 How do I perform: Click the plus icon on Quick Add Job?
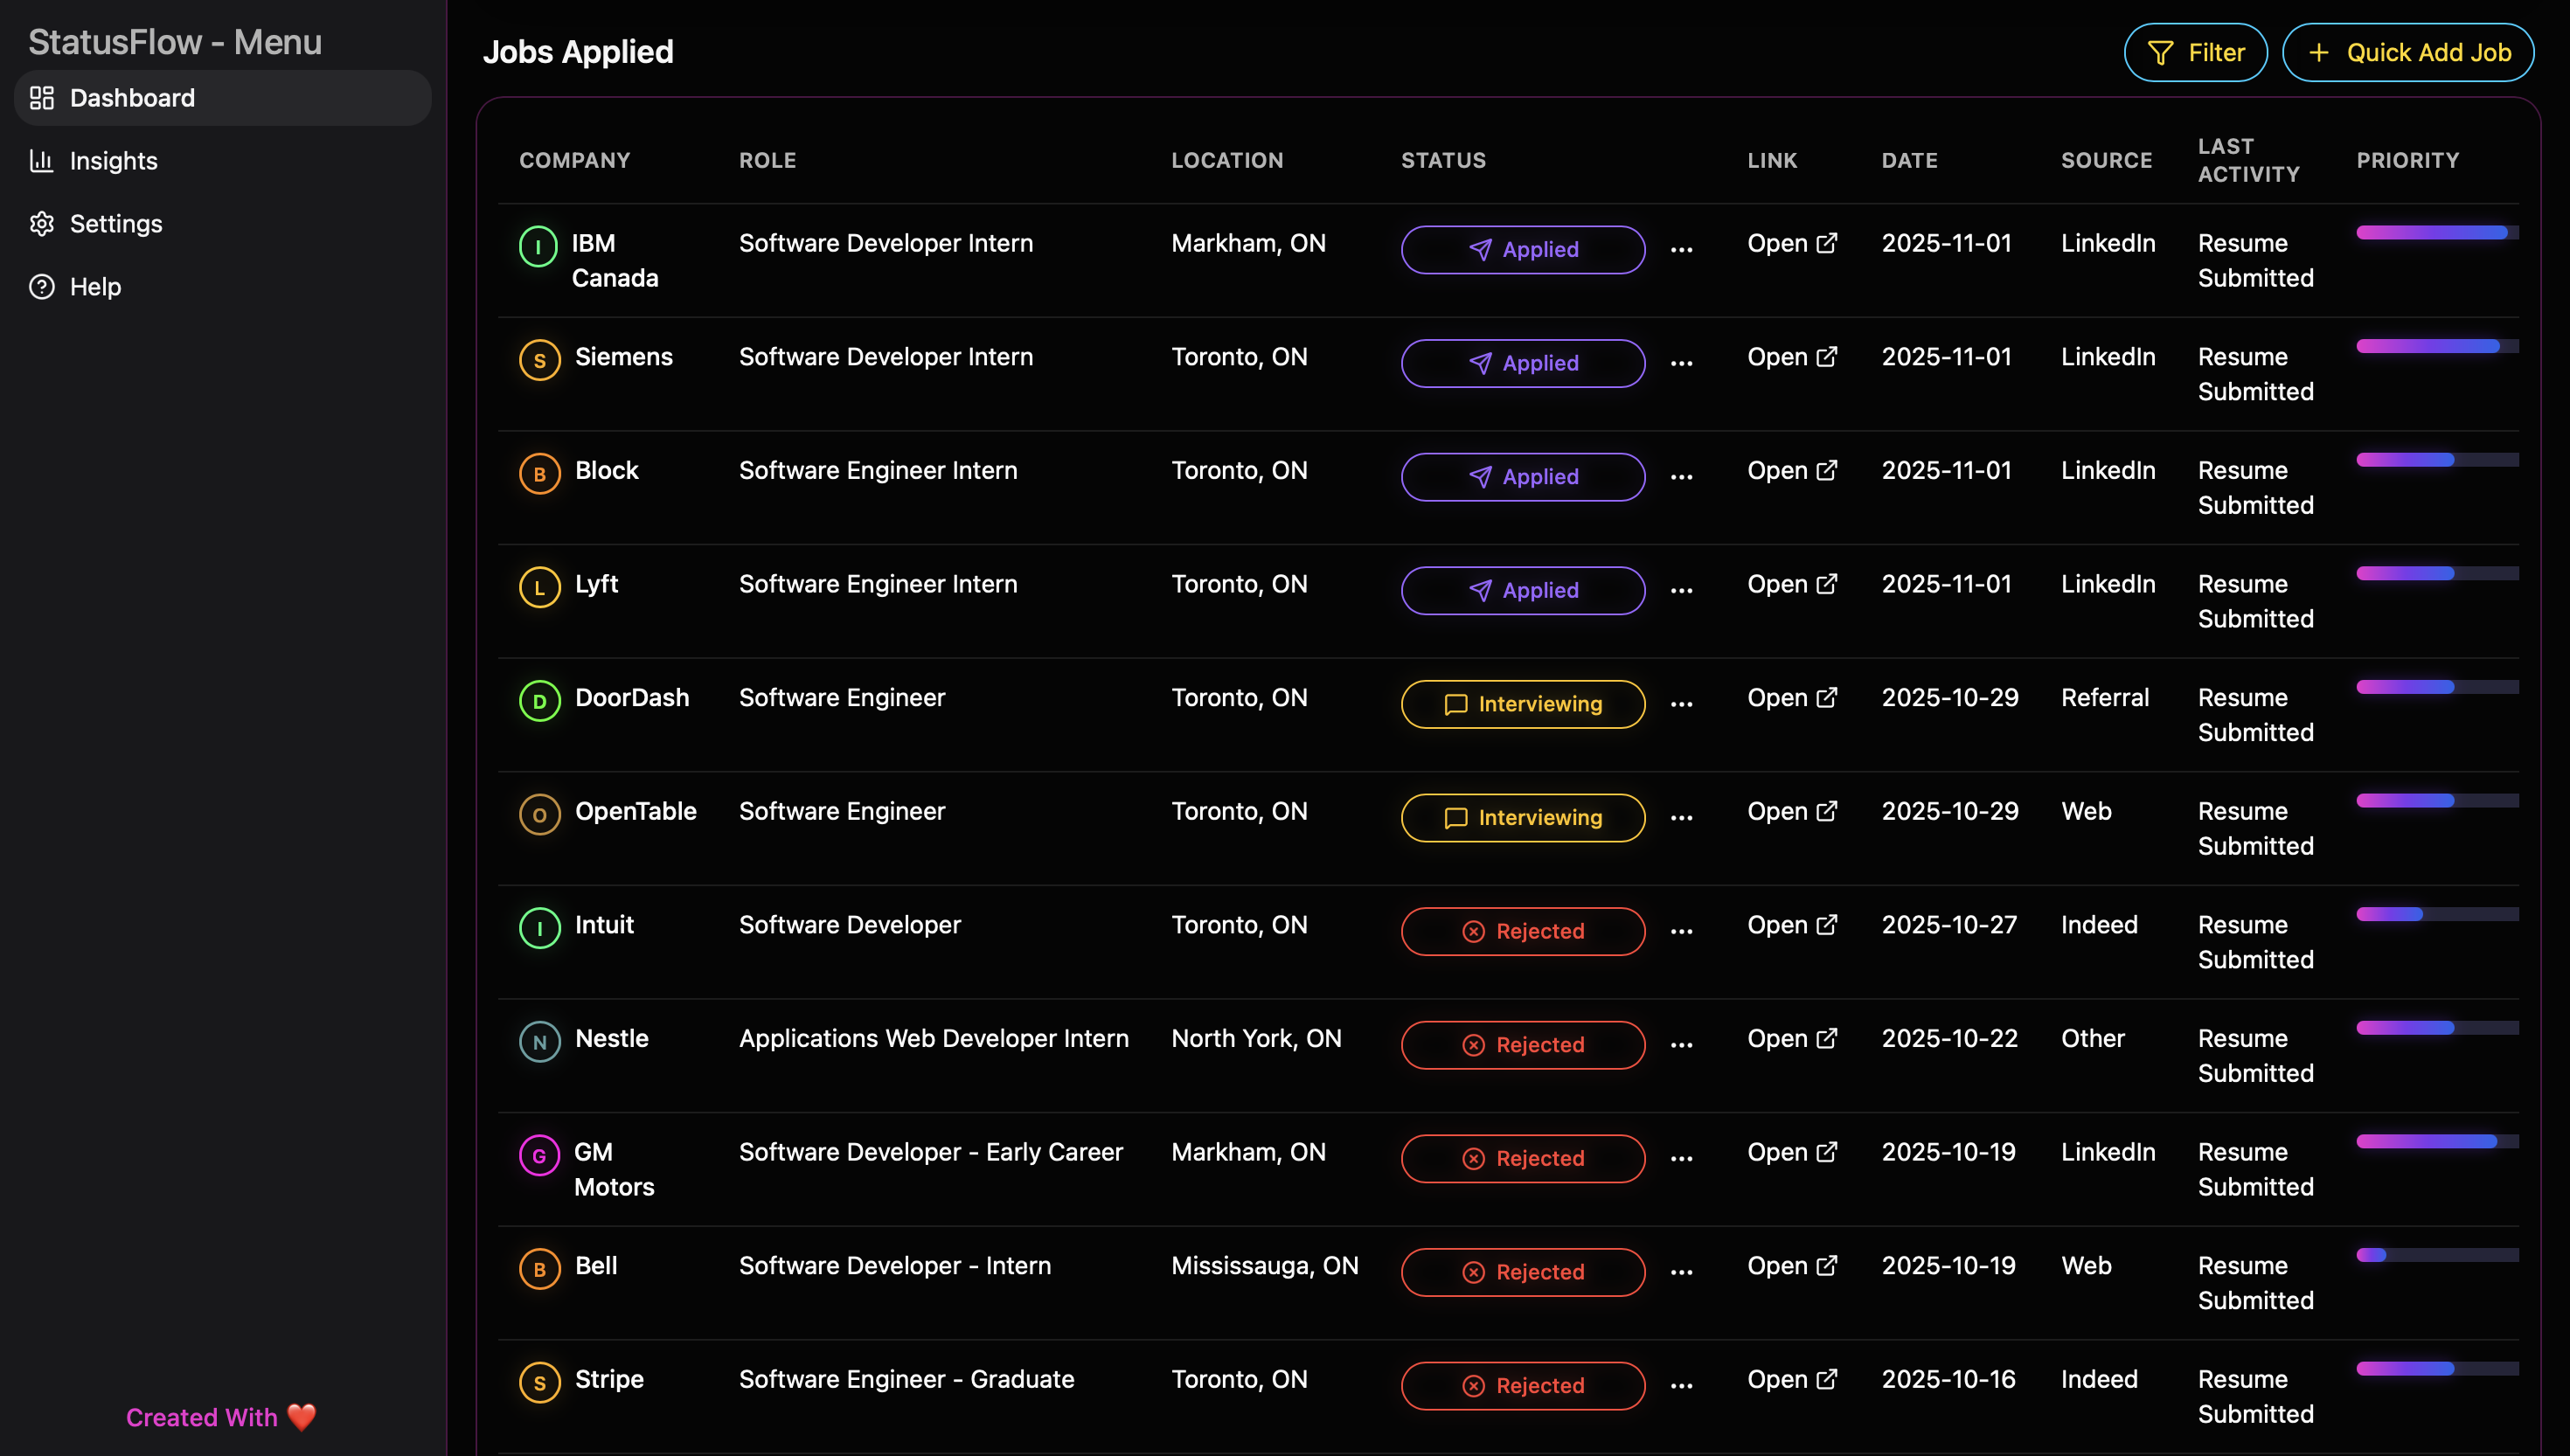click(2318, 53)
